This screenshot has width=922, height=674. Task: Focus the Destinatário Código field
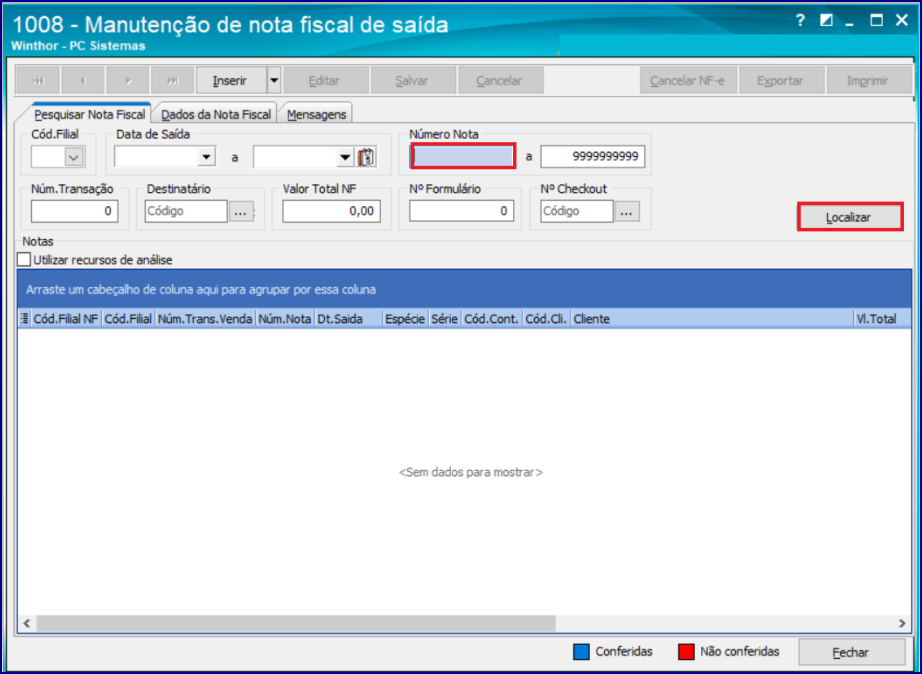click(x=186, y=211)
